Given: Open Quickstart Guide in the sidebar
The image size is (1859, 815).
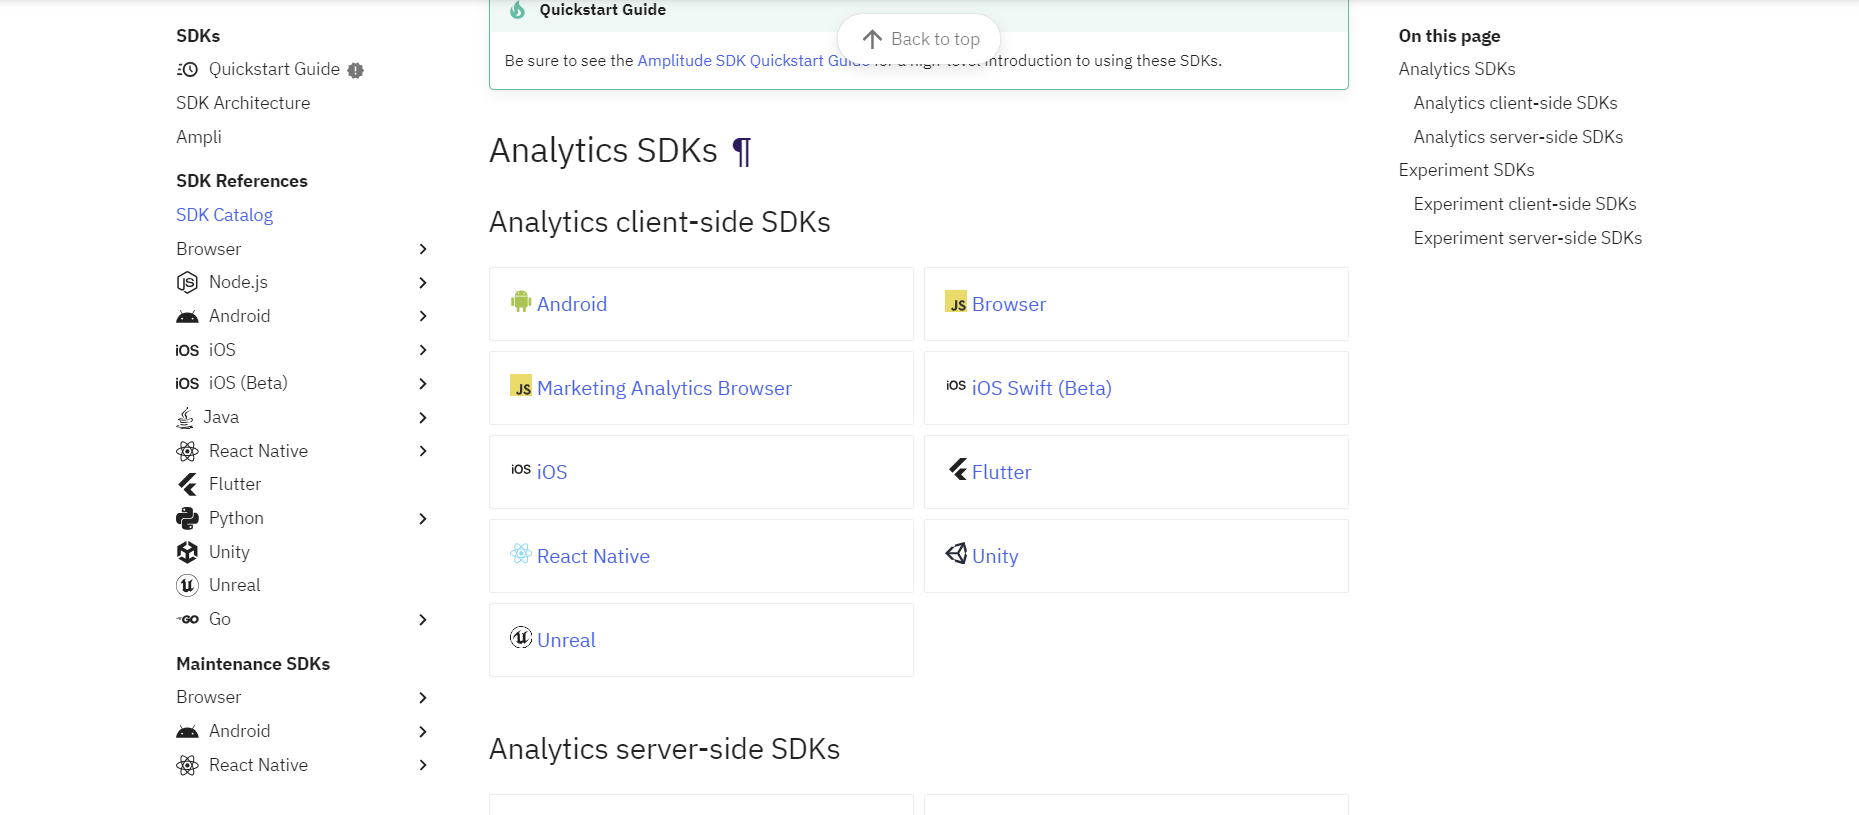Looking at the screenshot, I should 274,69.
